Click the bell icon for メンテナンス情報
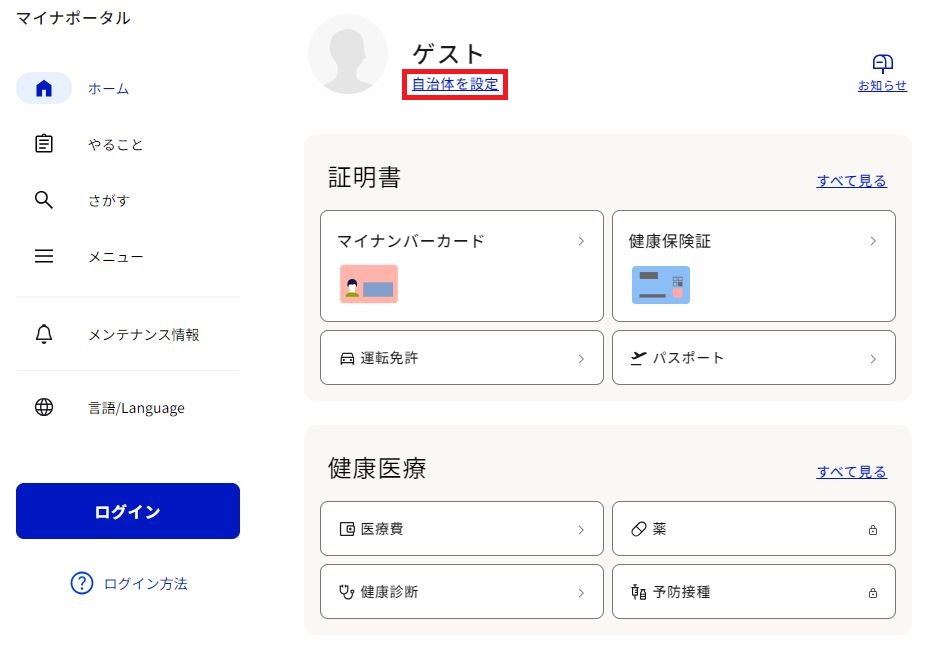The image size is (938, 654). pyautogui.click(x=44, y=334)
